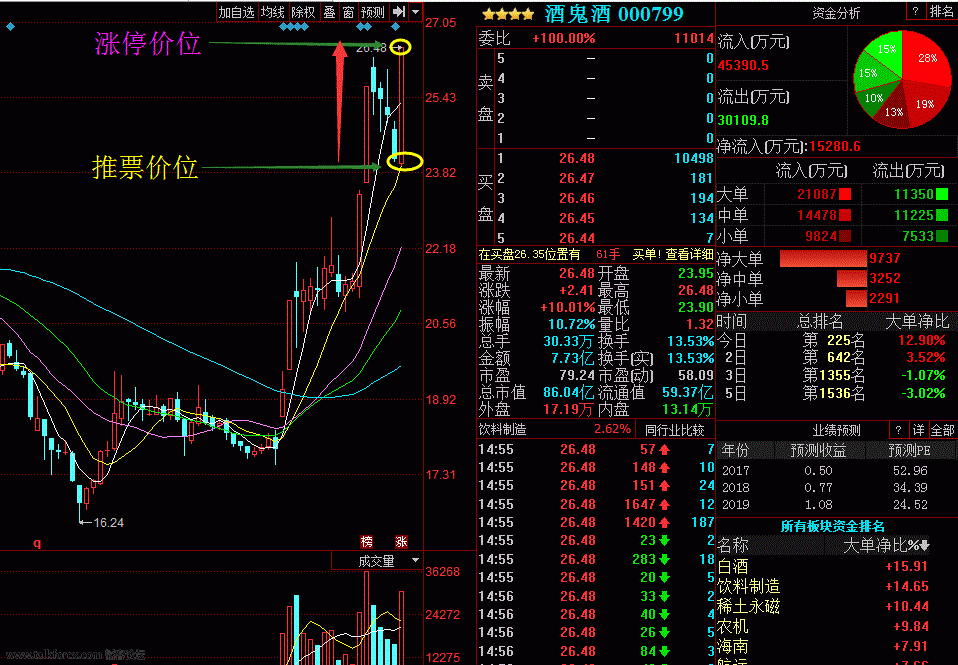
Task: Click the 预测收益 column header
Action: coord(818,451)
